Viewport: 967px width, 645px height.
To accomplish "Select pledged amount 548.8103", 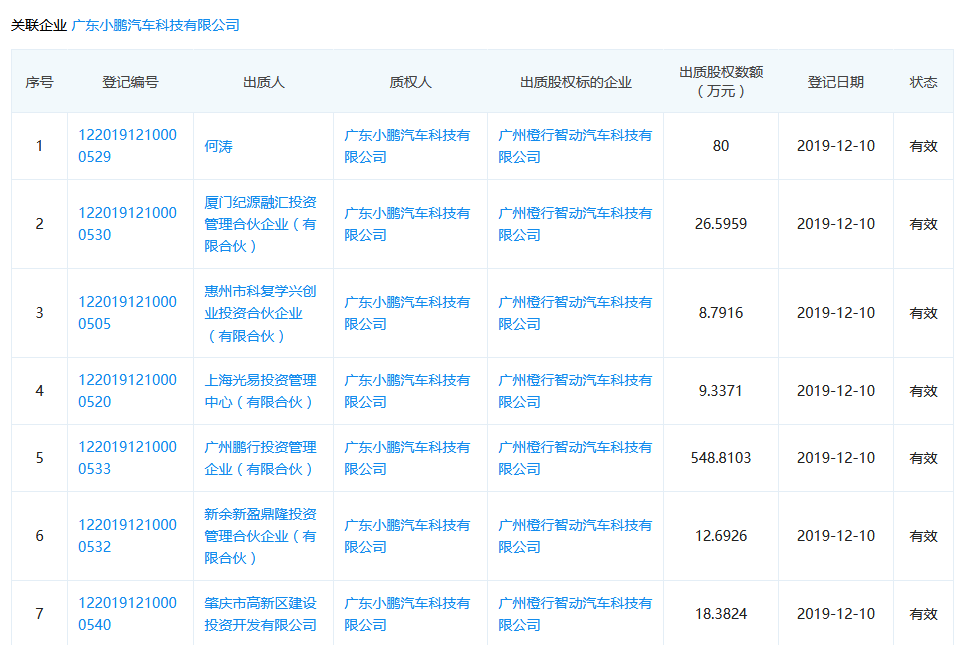I will point(721,458).
